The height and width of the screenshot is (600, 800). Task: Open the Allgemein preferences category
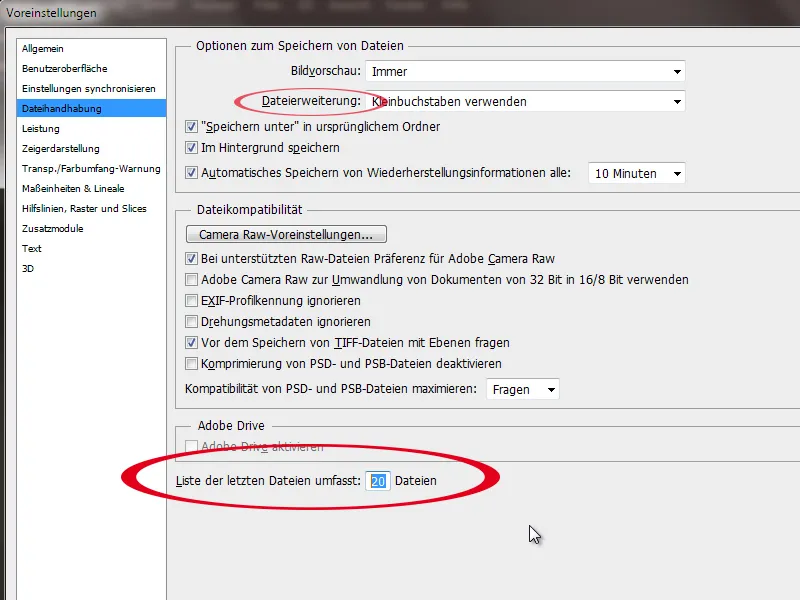tap(91, 48)
